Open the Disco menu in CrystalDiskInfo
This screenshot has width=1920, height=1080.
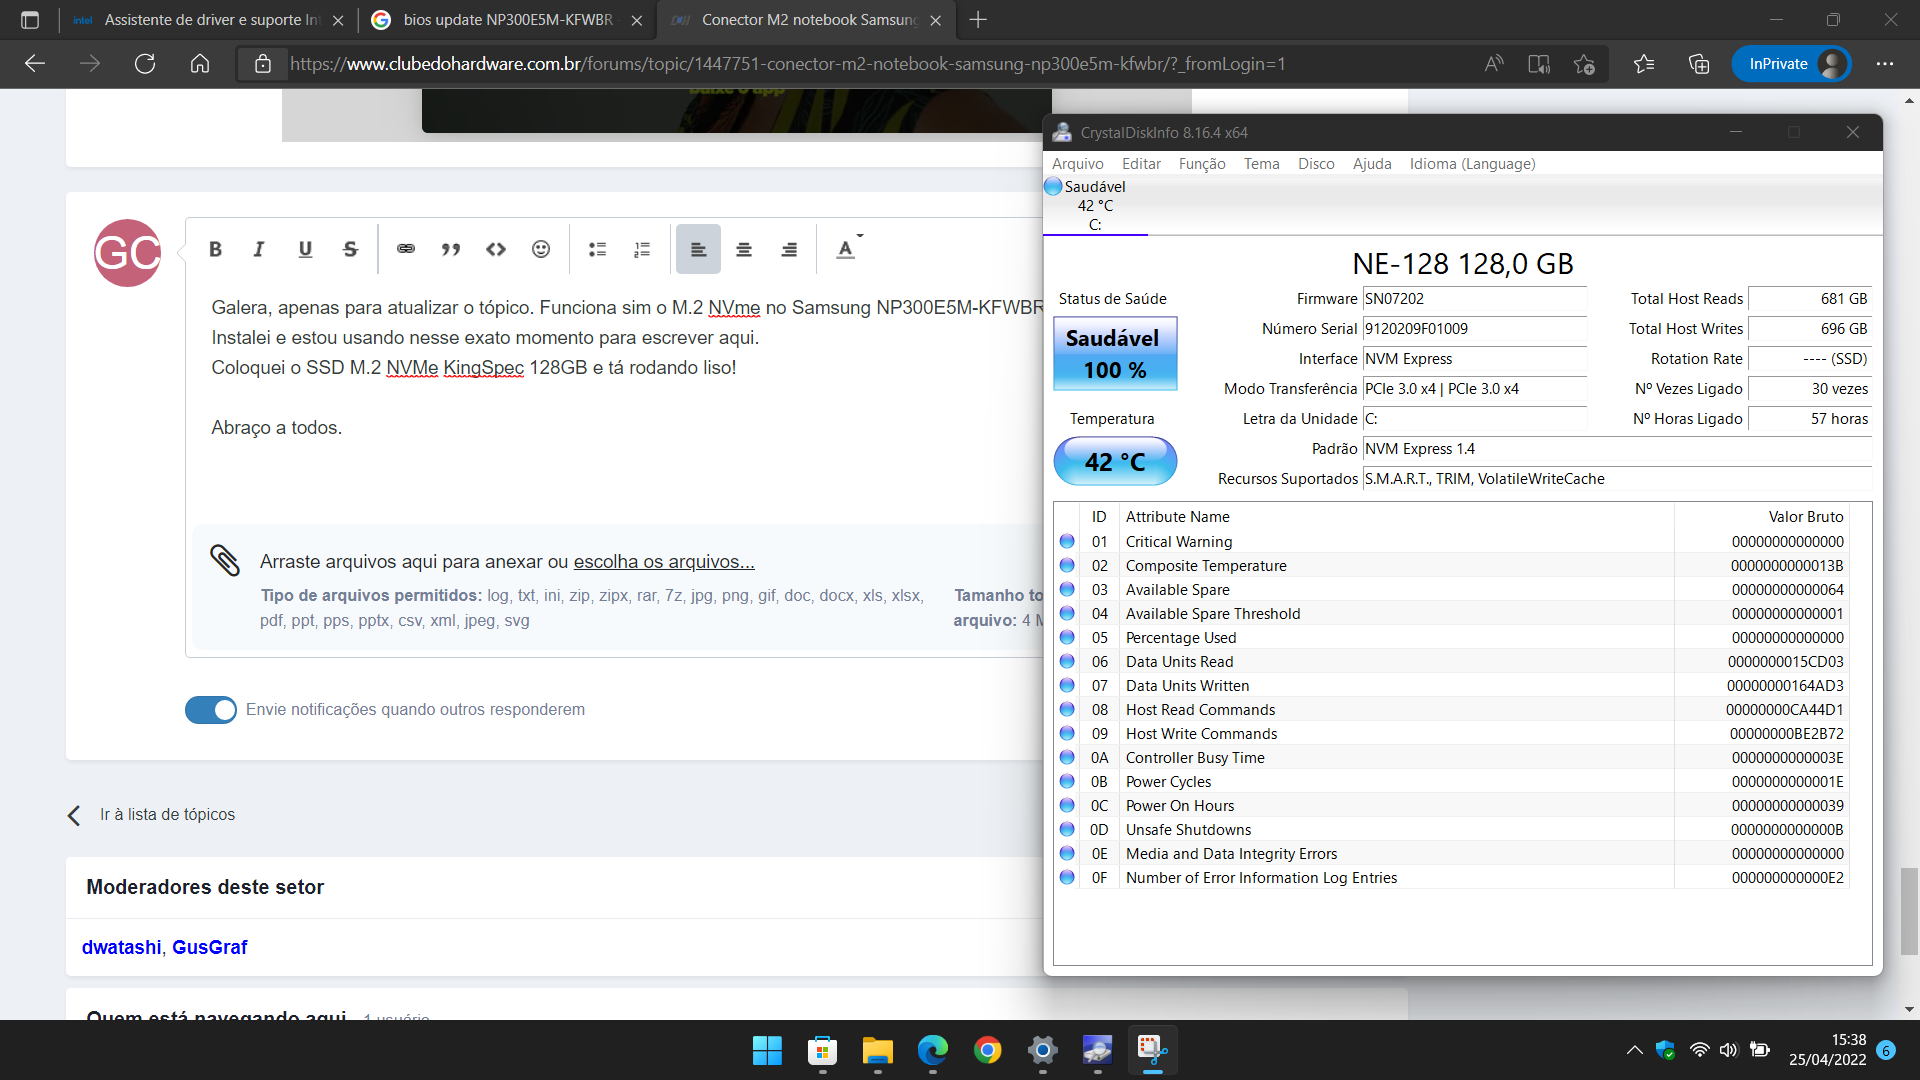(1316, 164)
